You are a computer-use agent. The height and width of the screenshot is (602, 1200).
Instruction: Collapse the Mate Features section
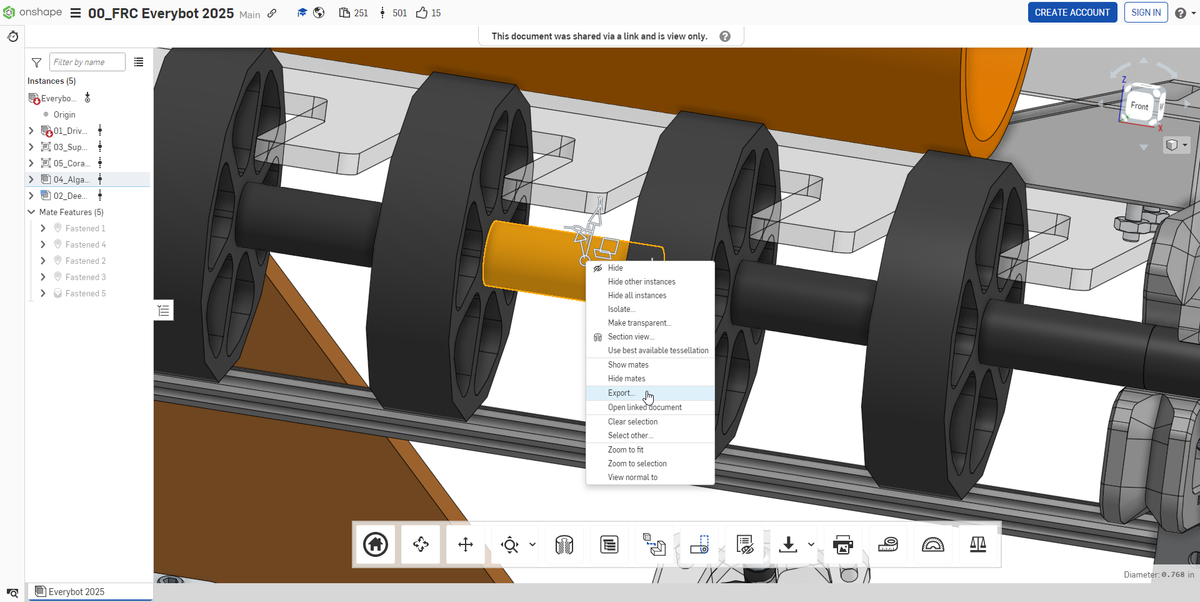pyautogui.click(x=32, y=212)
